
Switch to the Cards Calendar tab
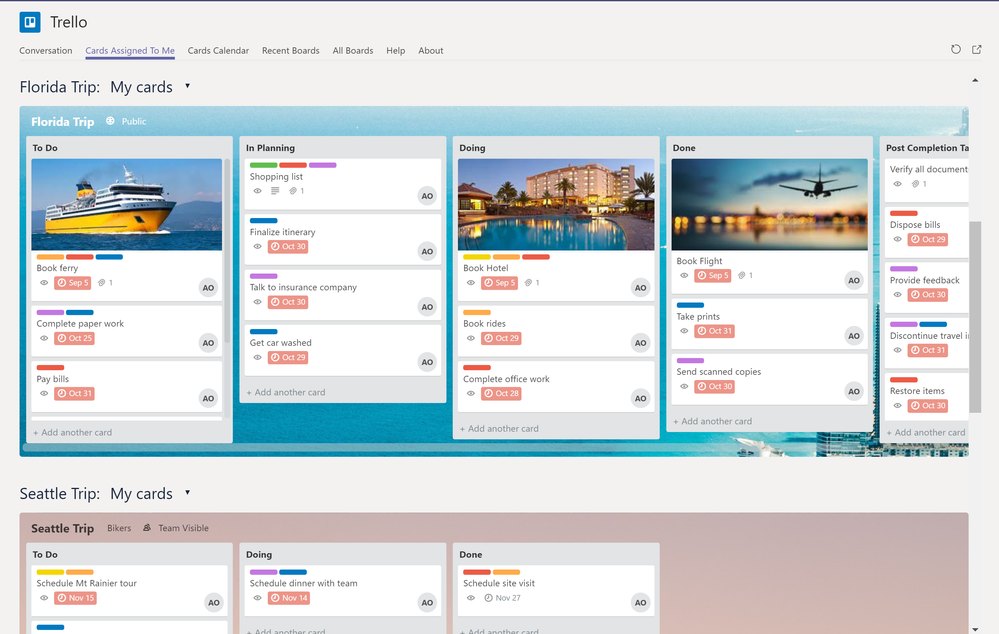(x=218, y=50)
